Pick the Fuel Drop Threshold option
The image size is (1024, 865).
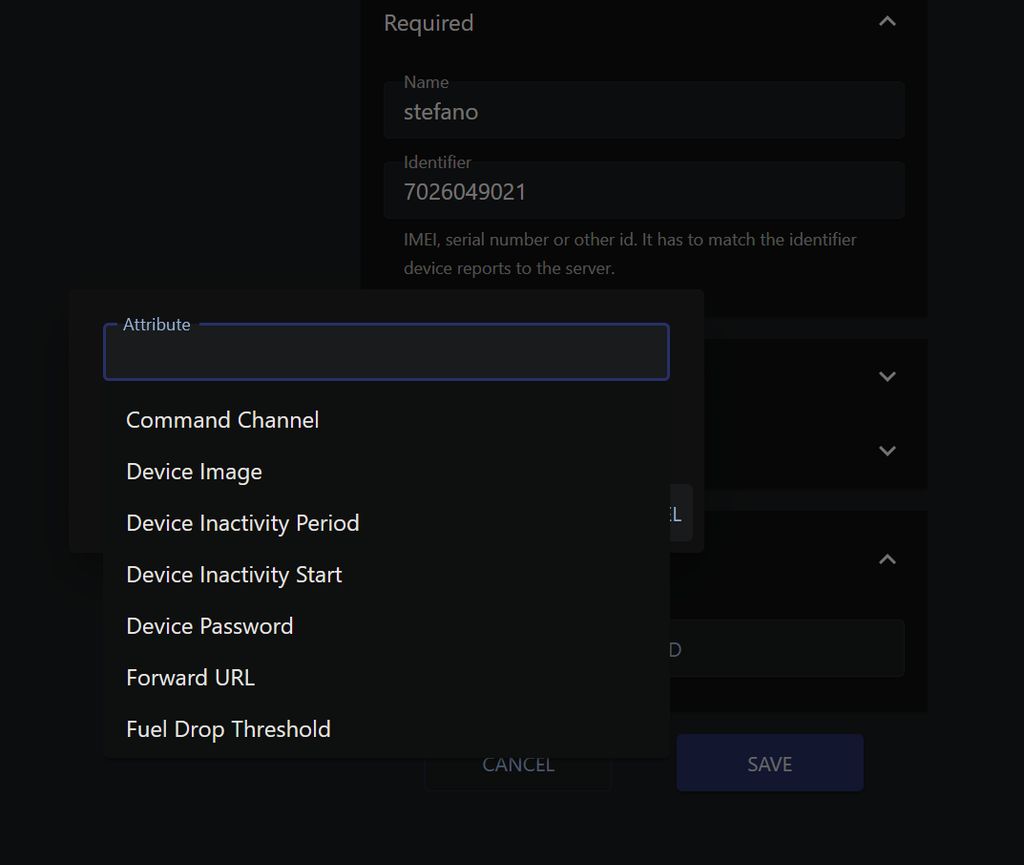(228, 729)
